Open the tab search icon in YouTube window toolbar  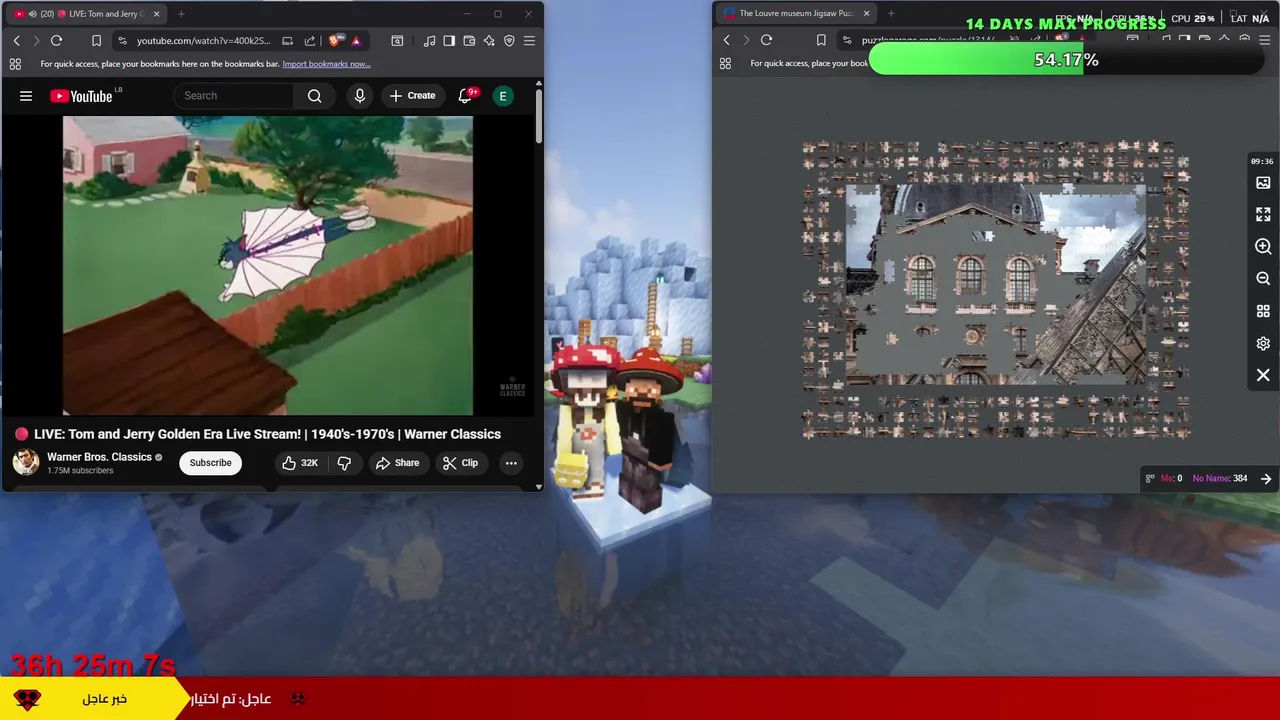(x=397, y=41)
